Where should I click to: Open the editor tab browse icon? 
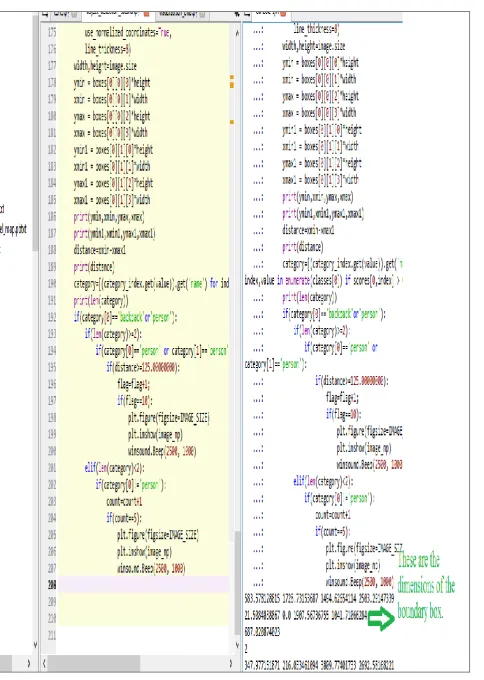(45, 14)
